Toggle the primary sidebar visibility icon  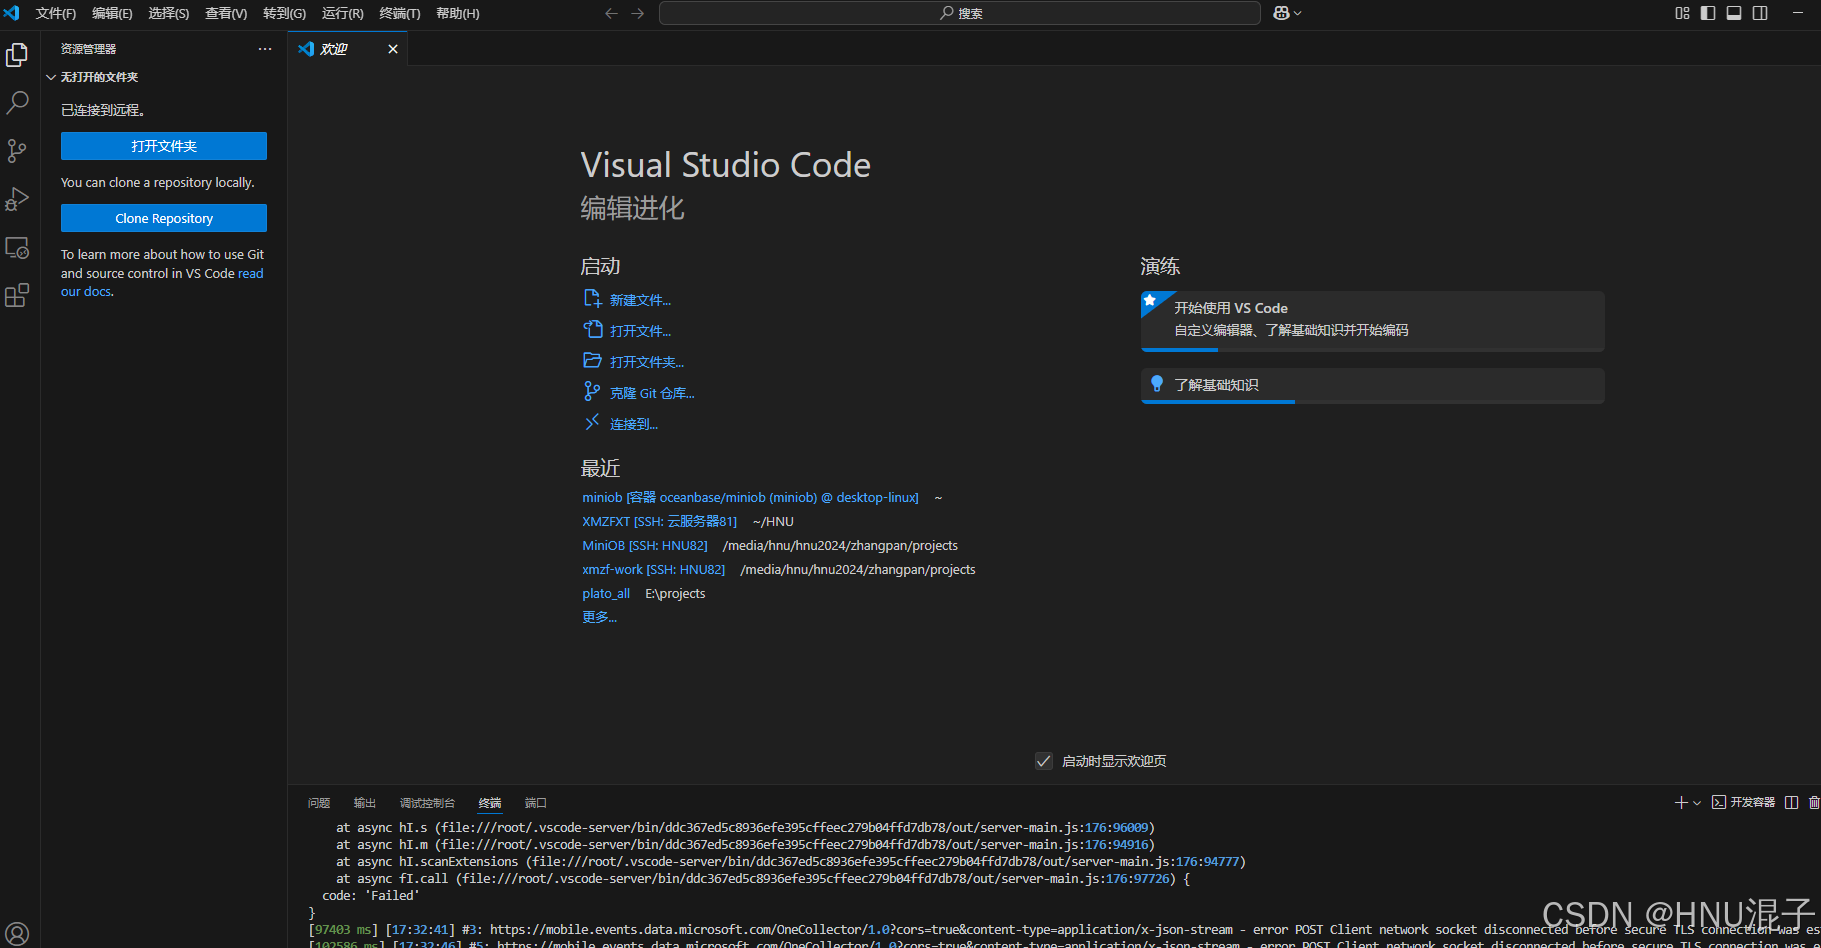coord(1706,13)
